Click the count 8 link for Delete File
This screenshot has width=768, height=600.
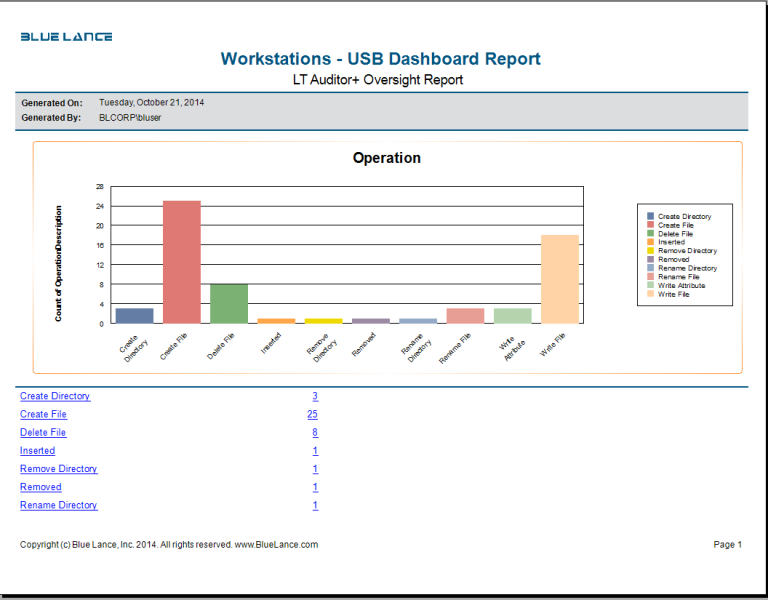coord(315,432)
